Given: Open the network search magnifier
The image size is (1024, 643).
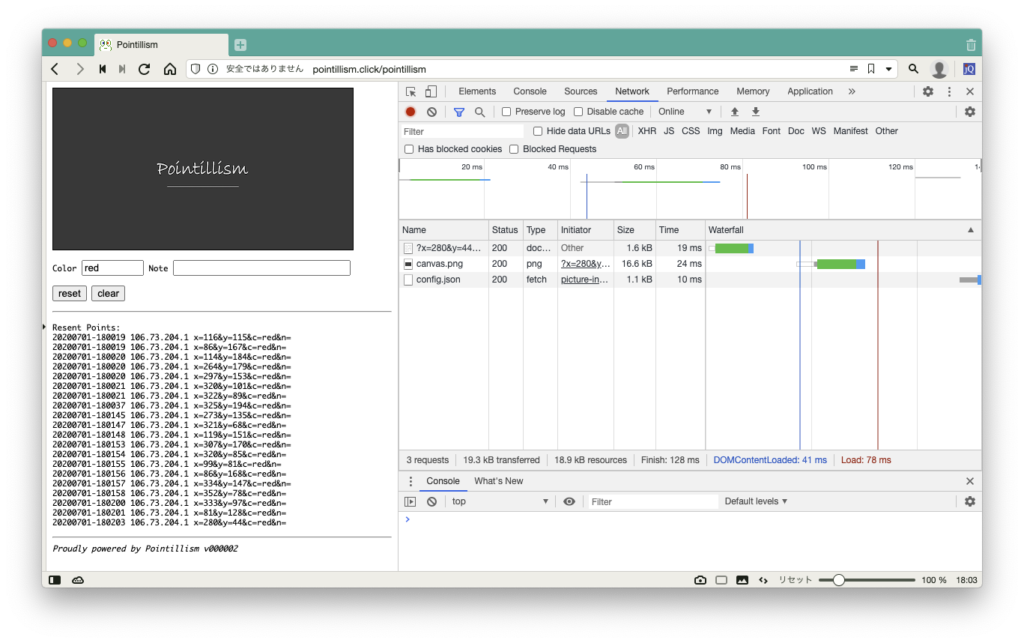Looking at the screenshot, I should pyautogui.click(x=480, y=112).
